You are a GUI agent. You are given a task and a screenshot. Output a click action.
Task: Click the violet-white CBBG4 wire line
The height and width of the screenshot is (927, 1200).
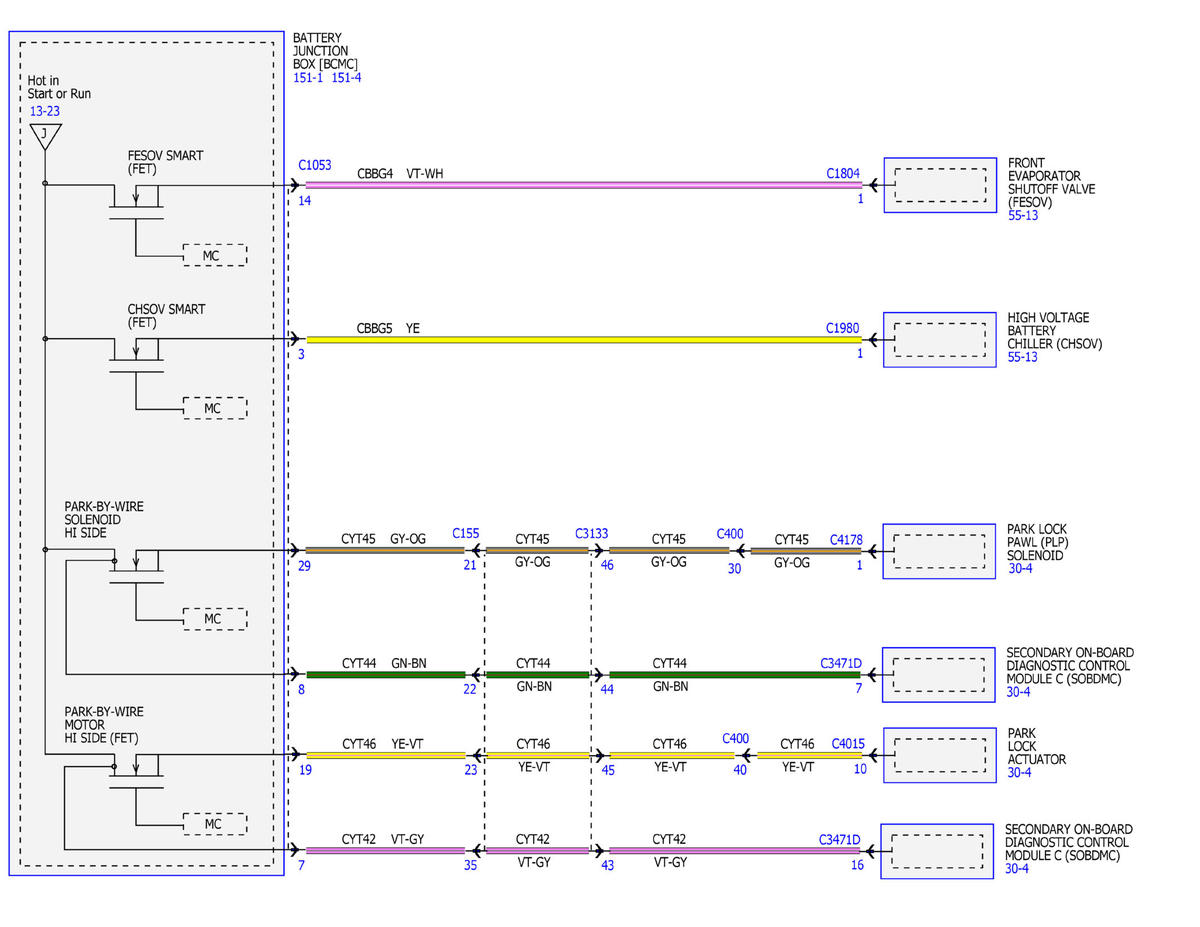(584, 185)
